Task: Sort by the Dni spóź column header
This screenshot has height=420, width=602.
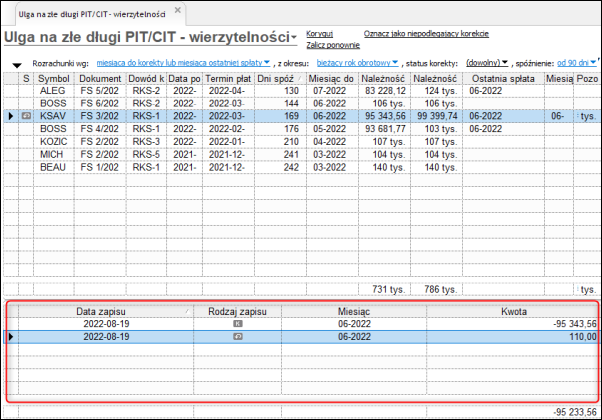Action: 280,79
